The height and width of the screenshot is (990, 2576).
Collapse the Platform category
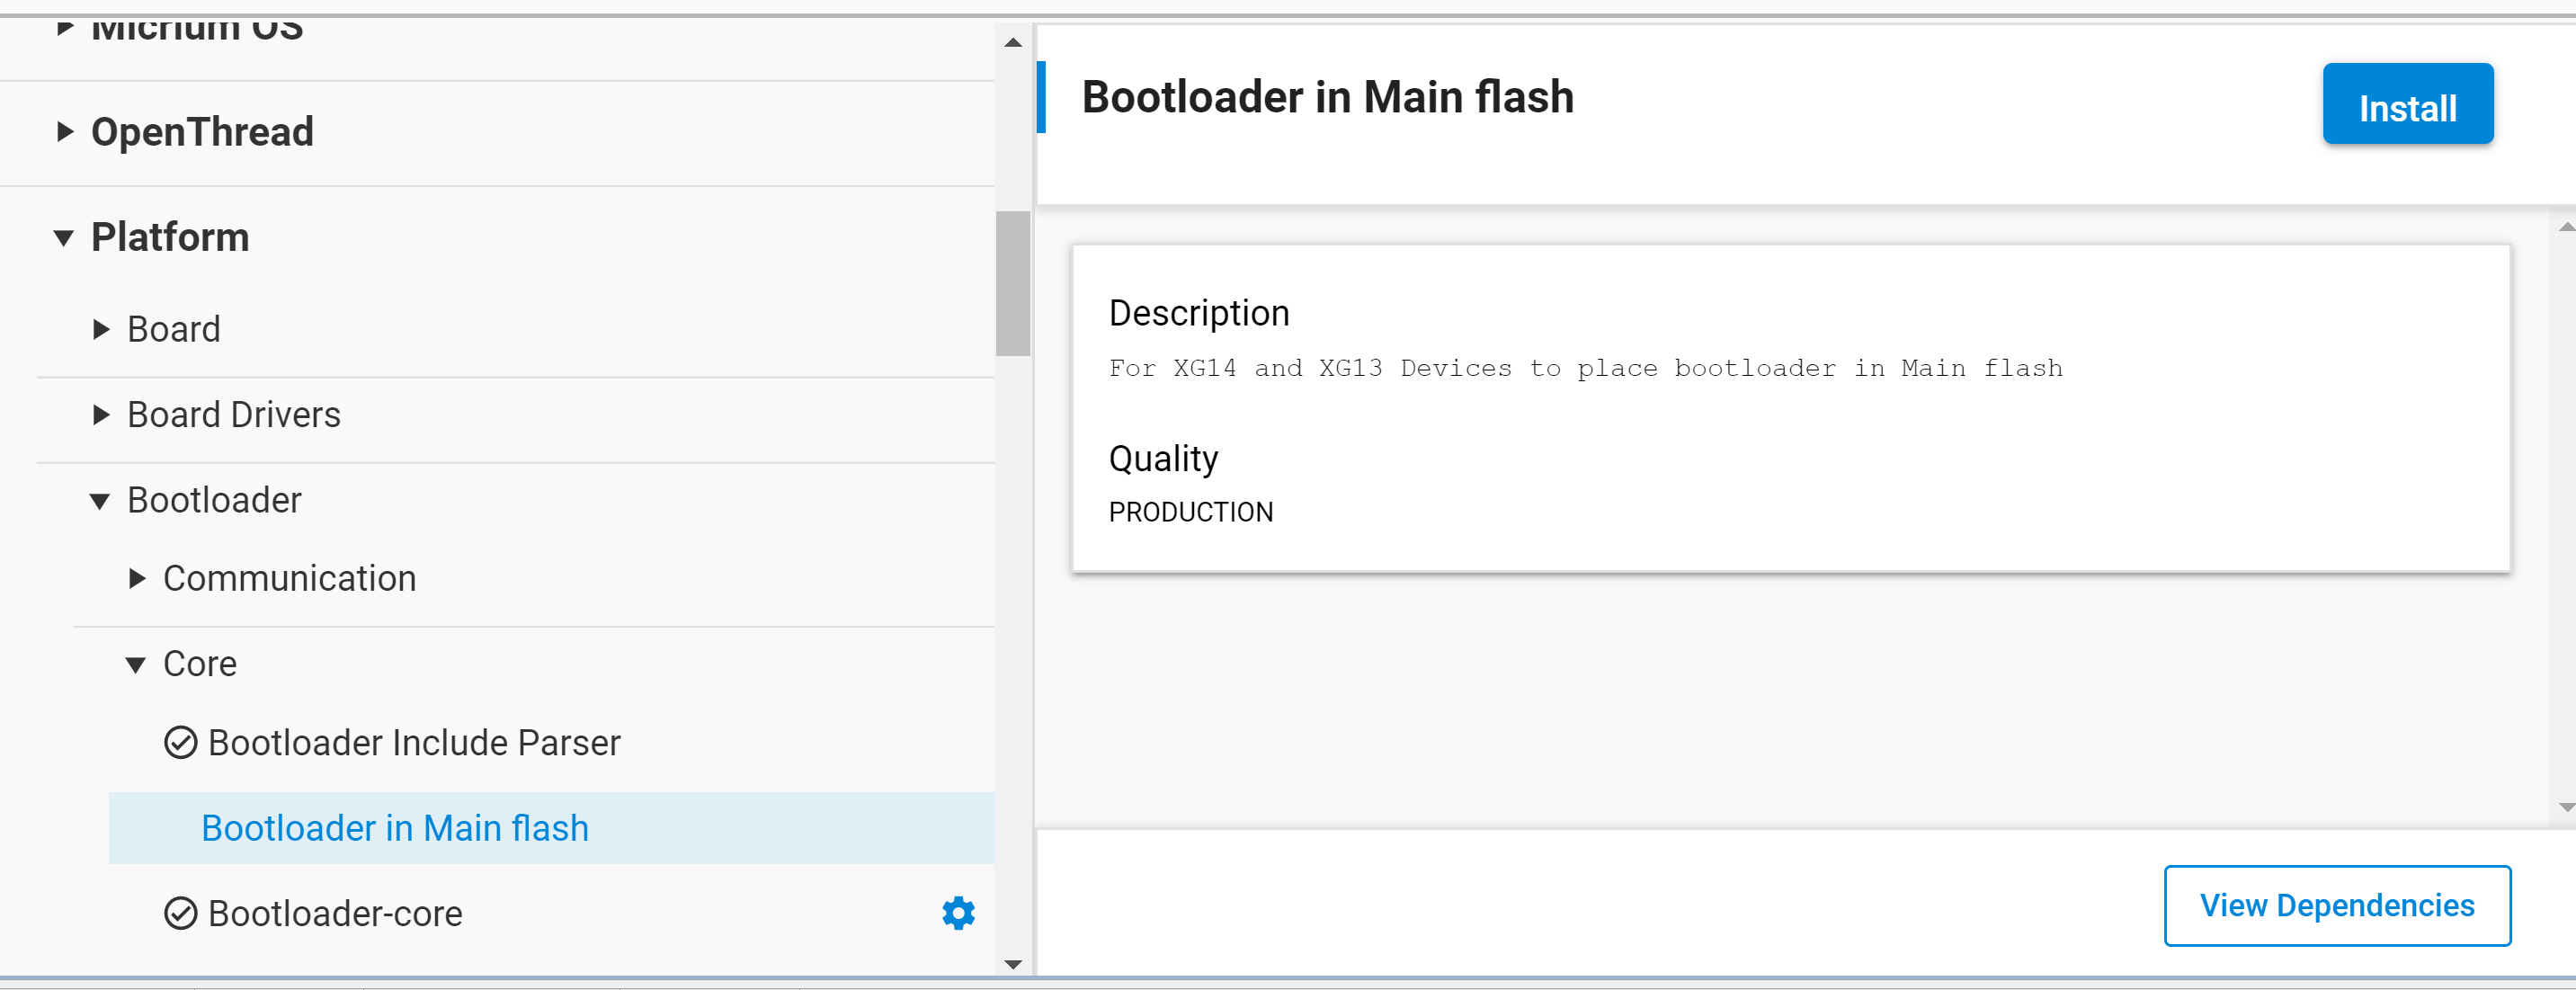pos(64,238)
